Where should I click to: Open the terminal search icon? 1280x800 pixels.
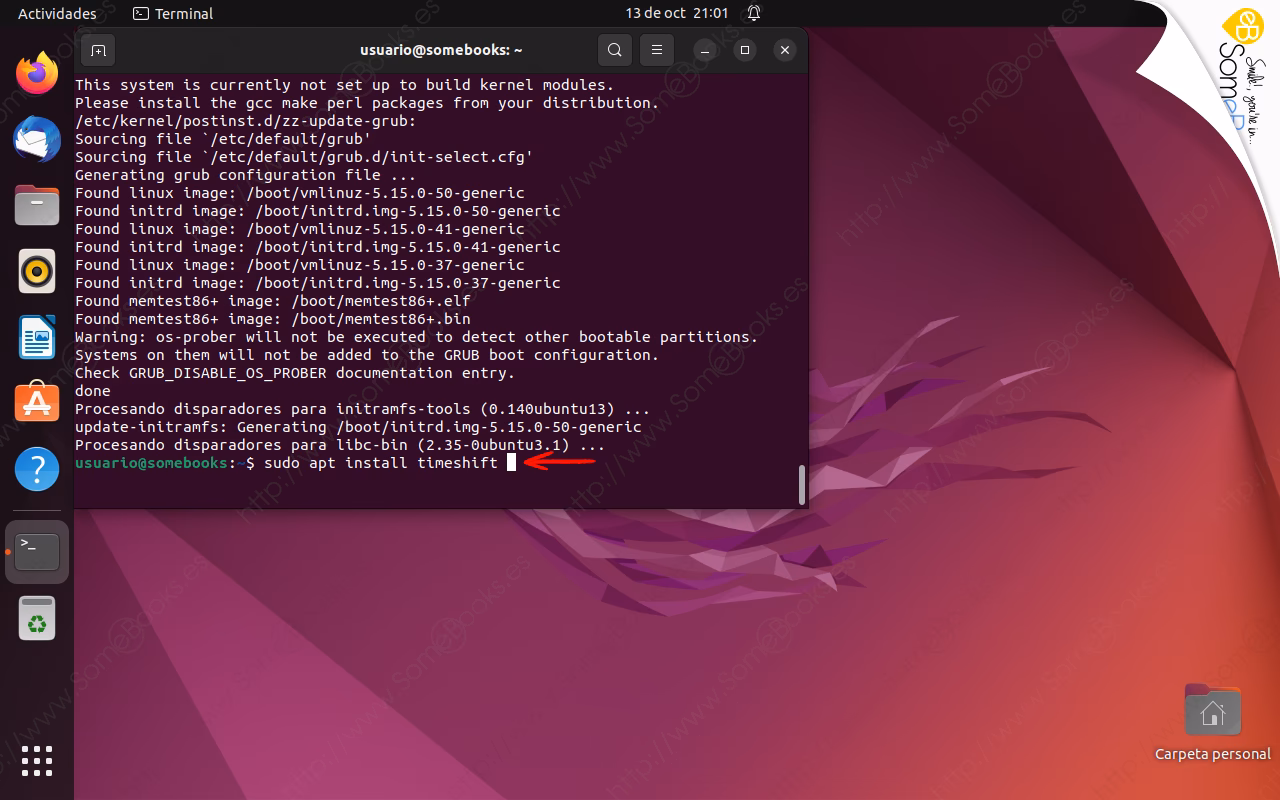click(614, 49)
